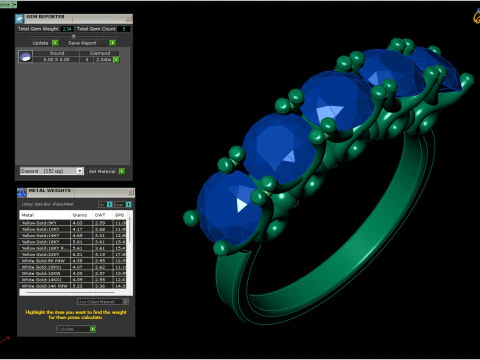Click the Gem Reporter panel icon
This screenshot has height=360, width=480.
(19, 19)
